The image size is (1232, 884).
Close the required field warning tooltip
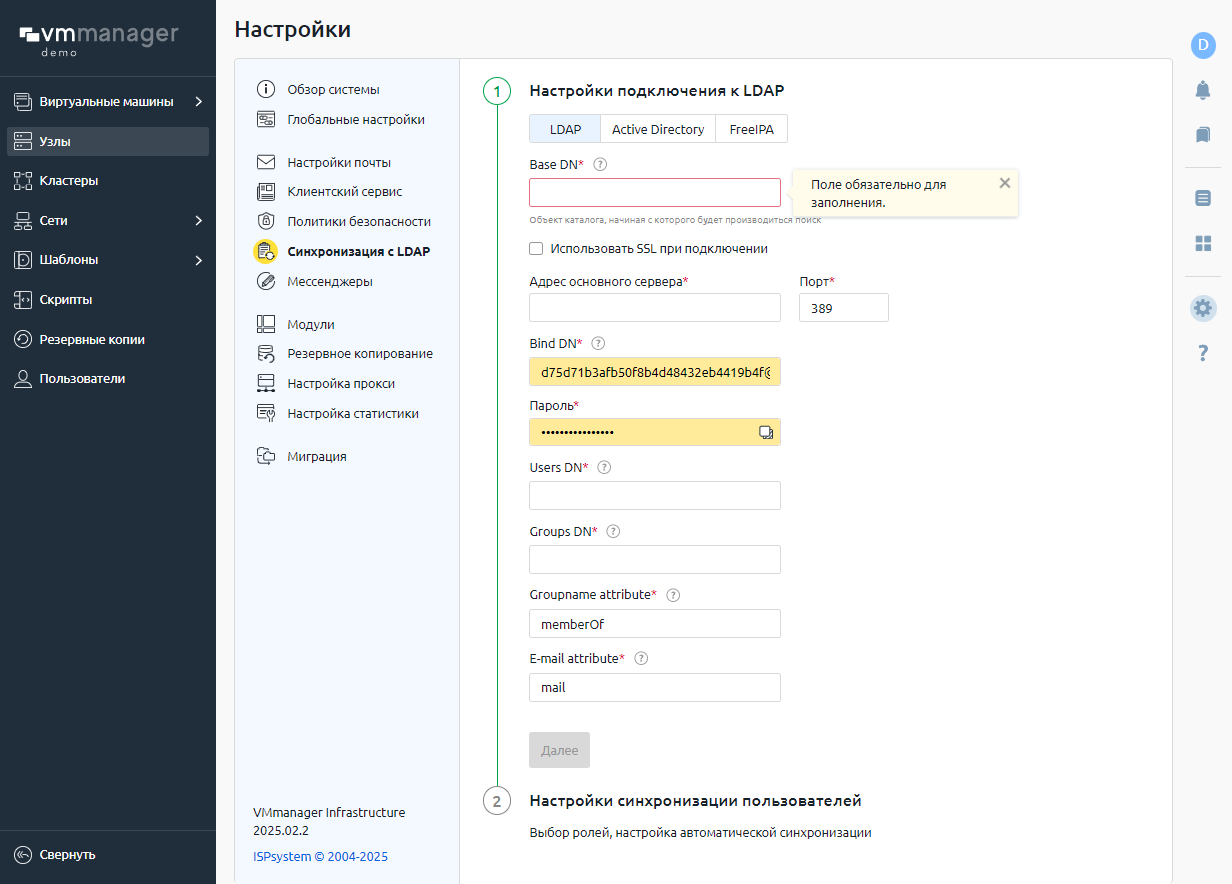(1005, 183)
